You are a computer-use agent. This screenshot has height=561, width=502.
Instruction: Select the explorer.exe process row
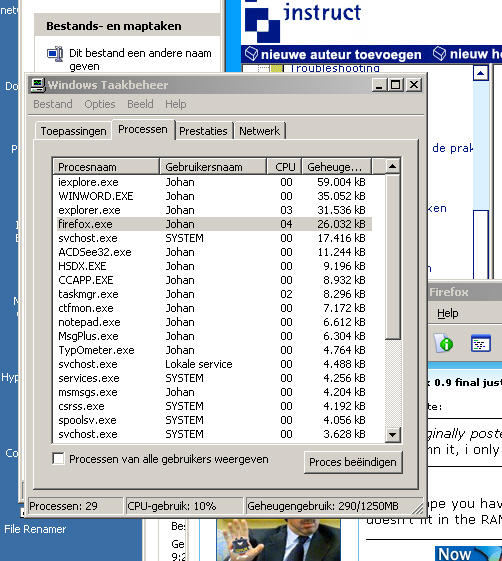[x=213, y=210]
